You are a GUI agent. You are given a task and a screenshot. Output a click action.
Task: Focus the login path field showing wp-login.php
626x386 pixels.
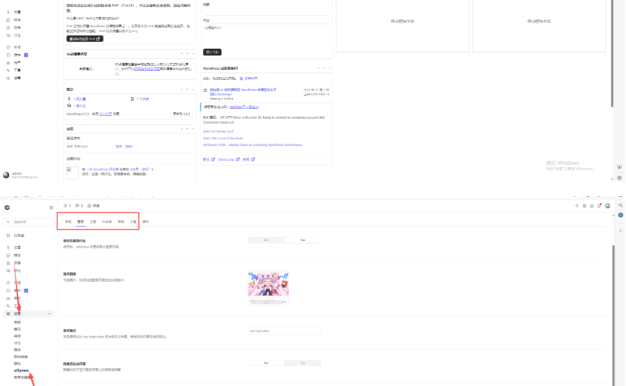pyautogui.click(x=284, y=331)
